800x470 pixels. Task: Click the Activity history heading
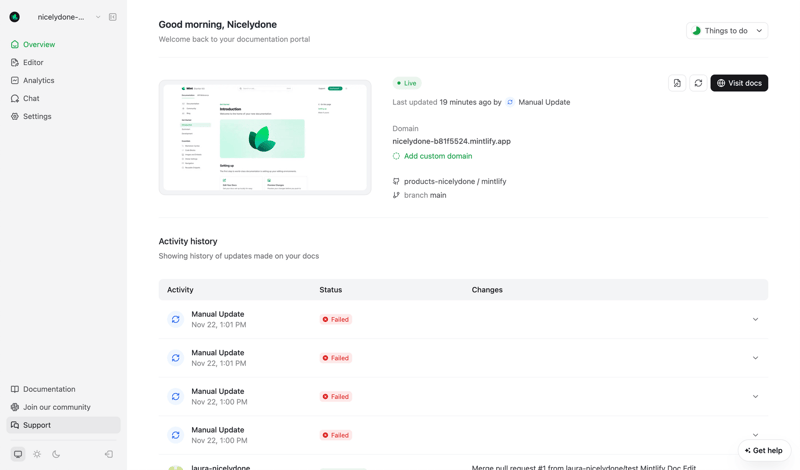coord(188,241)
